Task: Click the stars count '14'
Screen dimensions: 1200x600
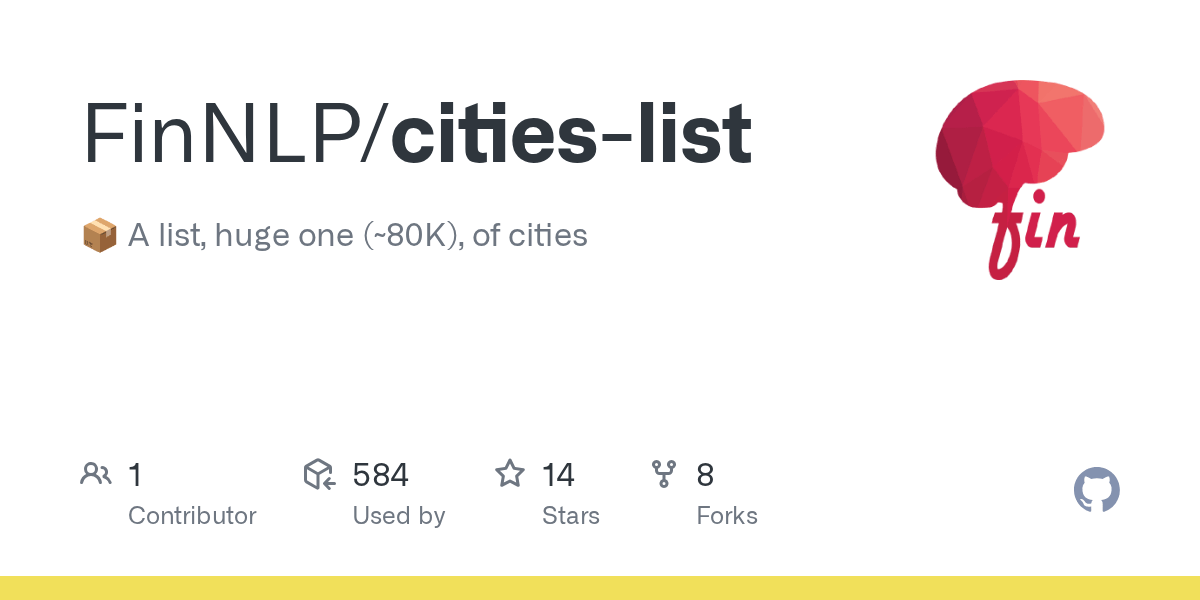Action: pyautogui.click(x=558, y=475)
